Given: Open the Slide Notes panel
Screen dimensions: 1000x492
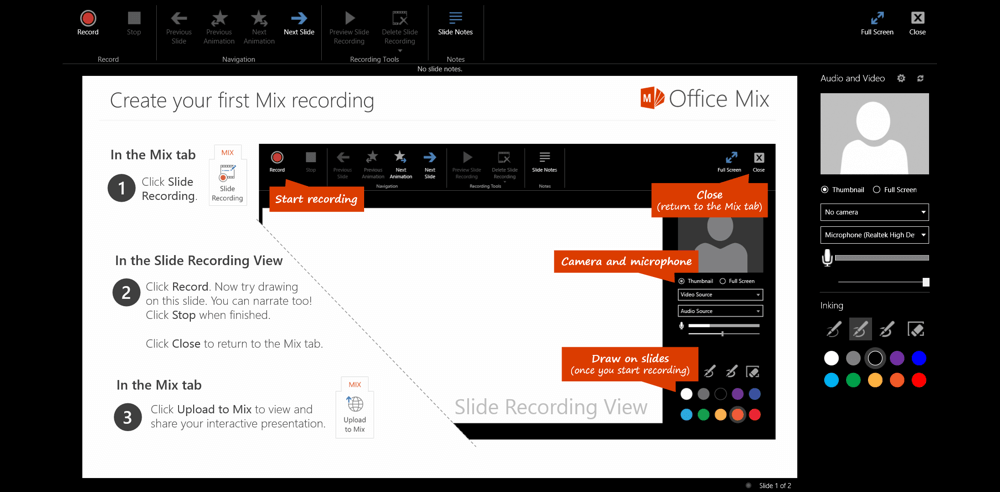Looking at the screenshot, I should point(455,23).
